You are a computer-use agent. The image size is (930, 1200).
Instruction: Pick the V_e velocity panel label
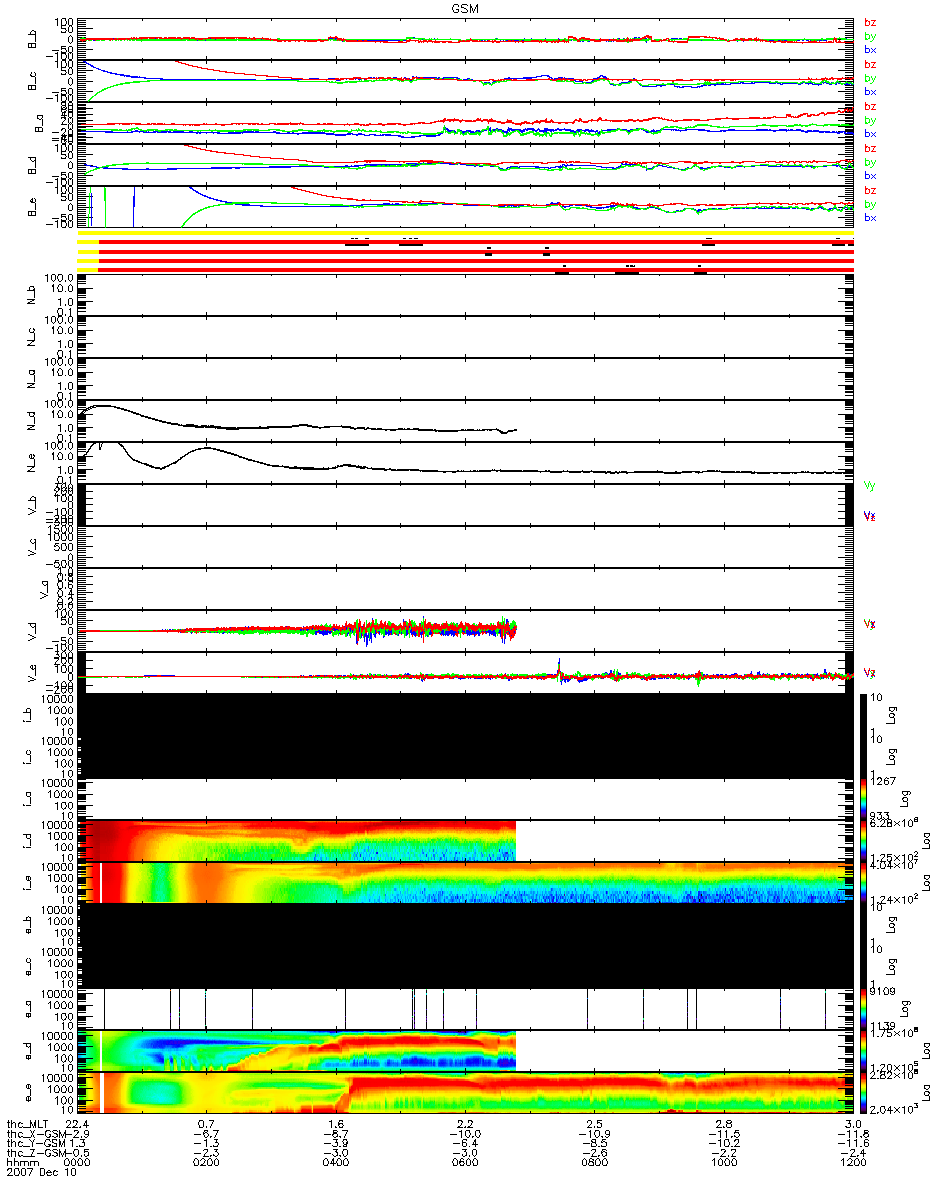click(32, 672)
